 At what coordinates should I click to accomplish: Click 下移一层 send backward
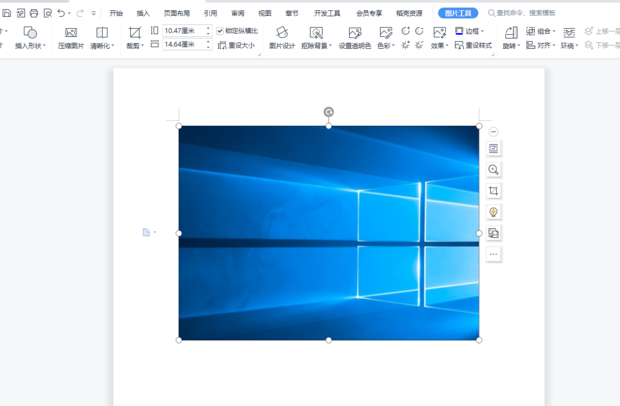pyautogui.click(x=602, y=45)
